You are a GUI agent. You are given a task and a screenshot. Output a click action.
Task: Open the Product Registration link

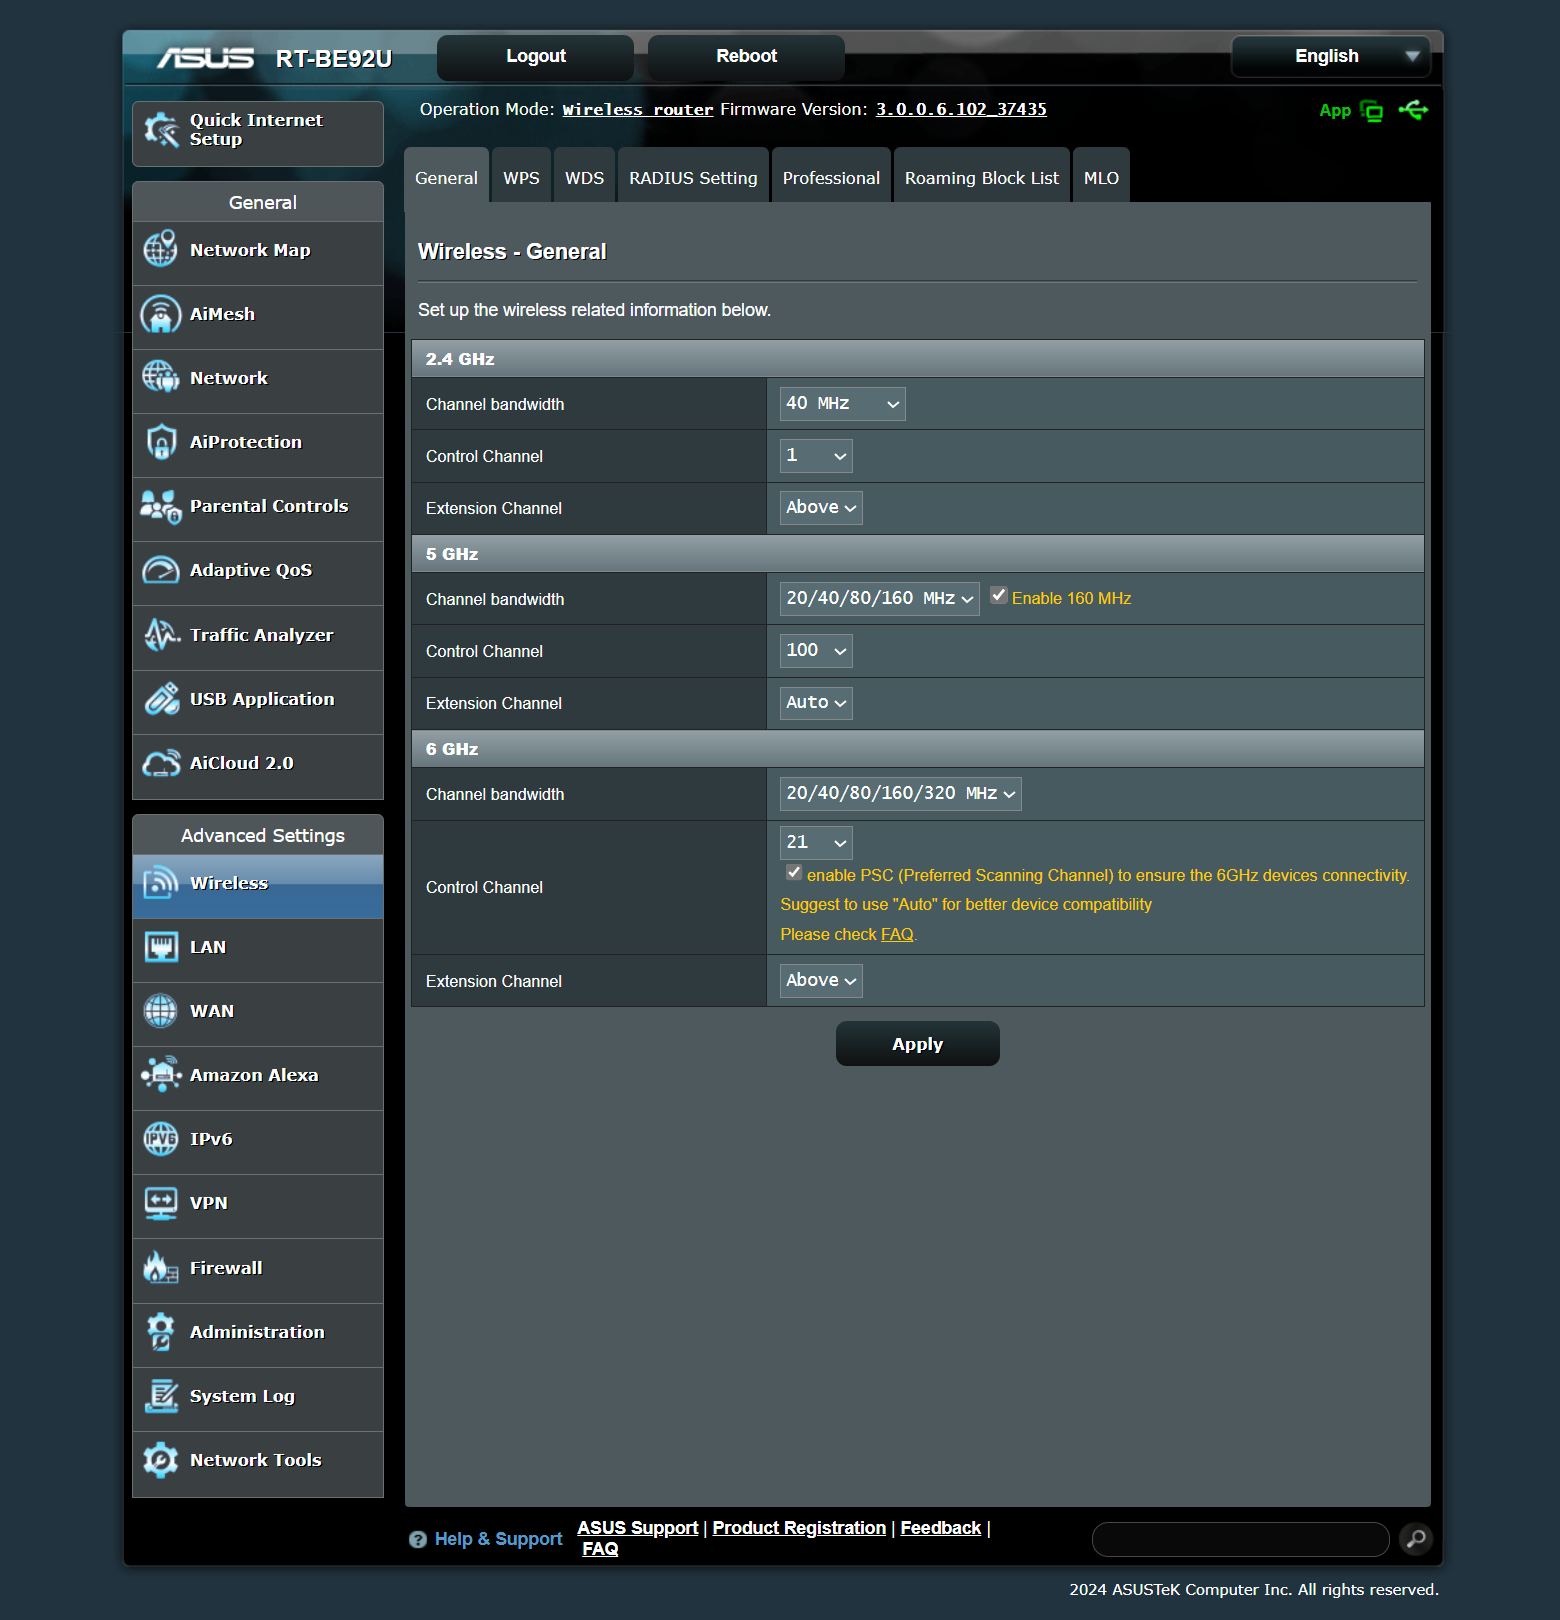[x=799, y=1528]
